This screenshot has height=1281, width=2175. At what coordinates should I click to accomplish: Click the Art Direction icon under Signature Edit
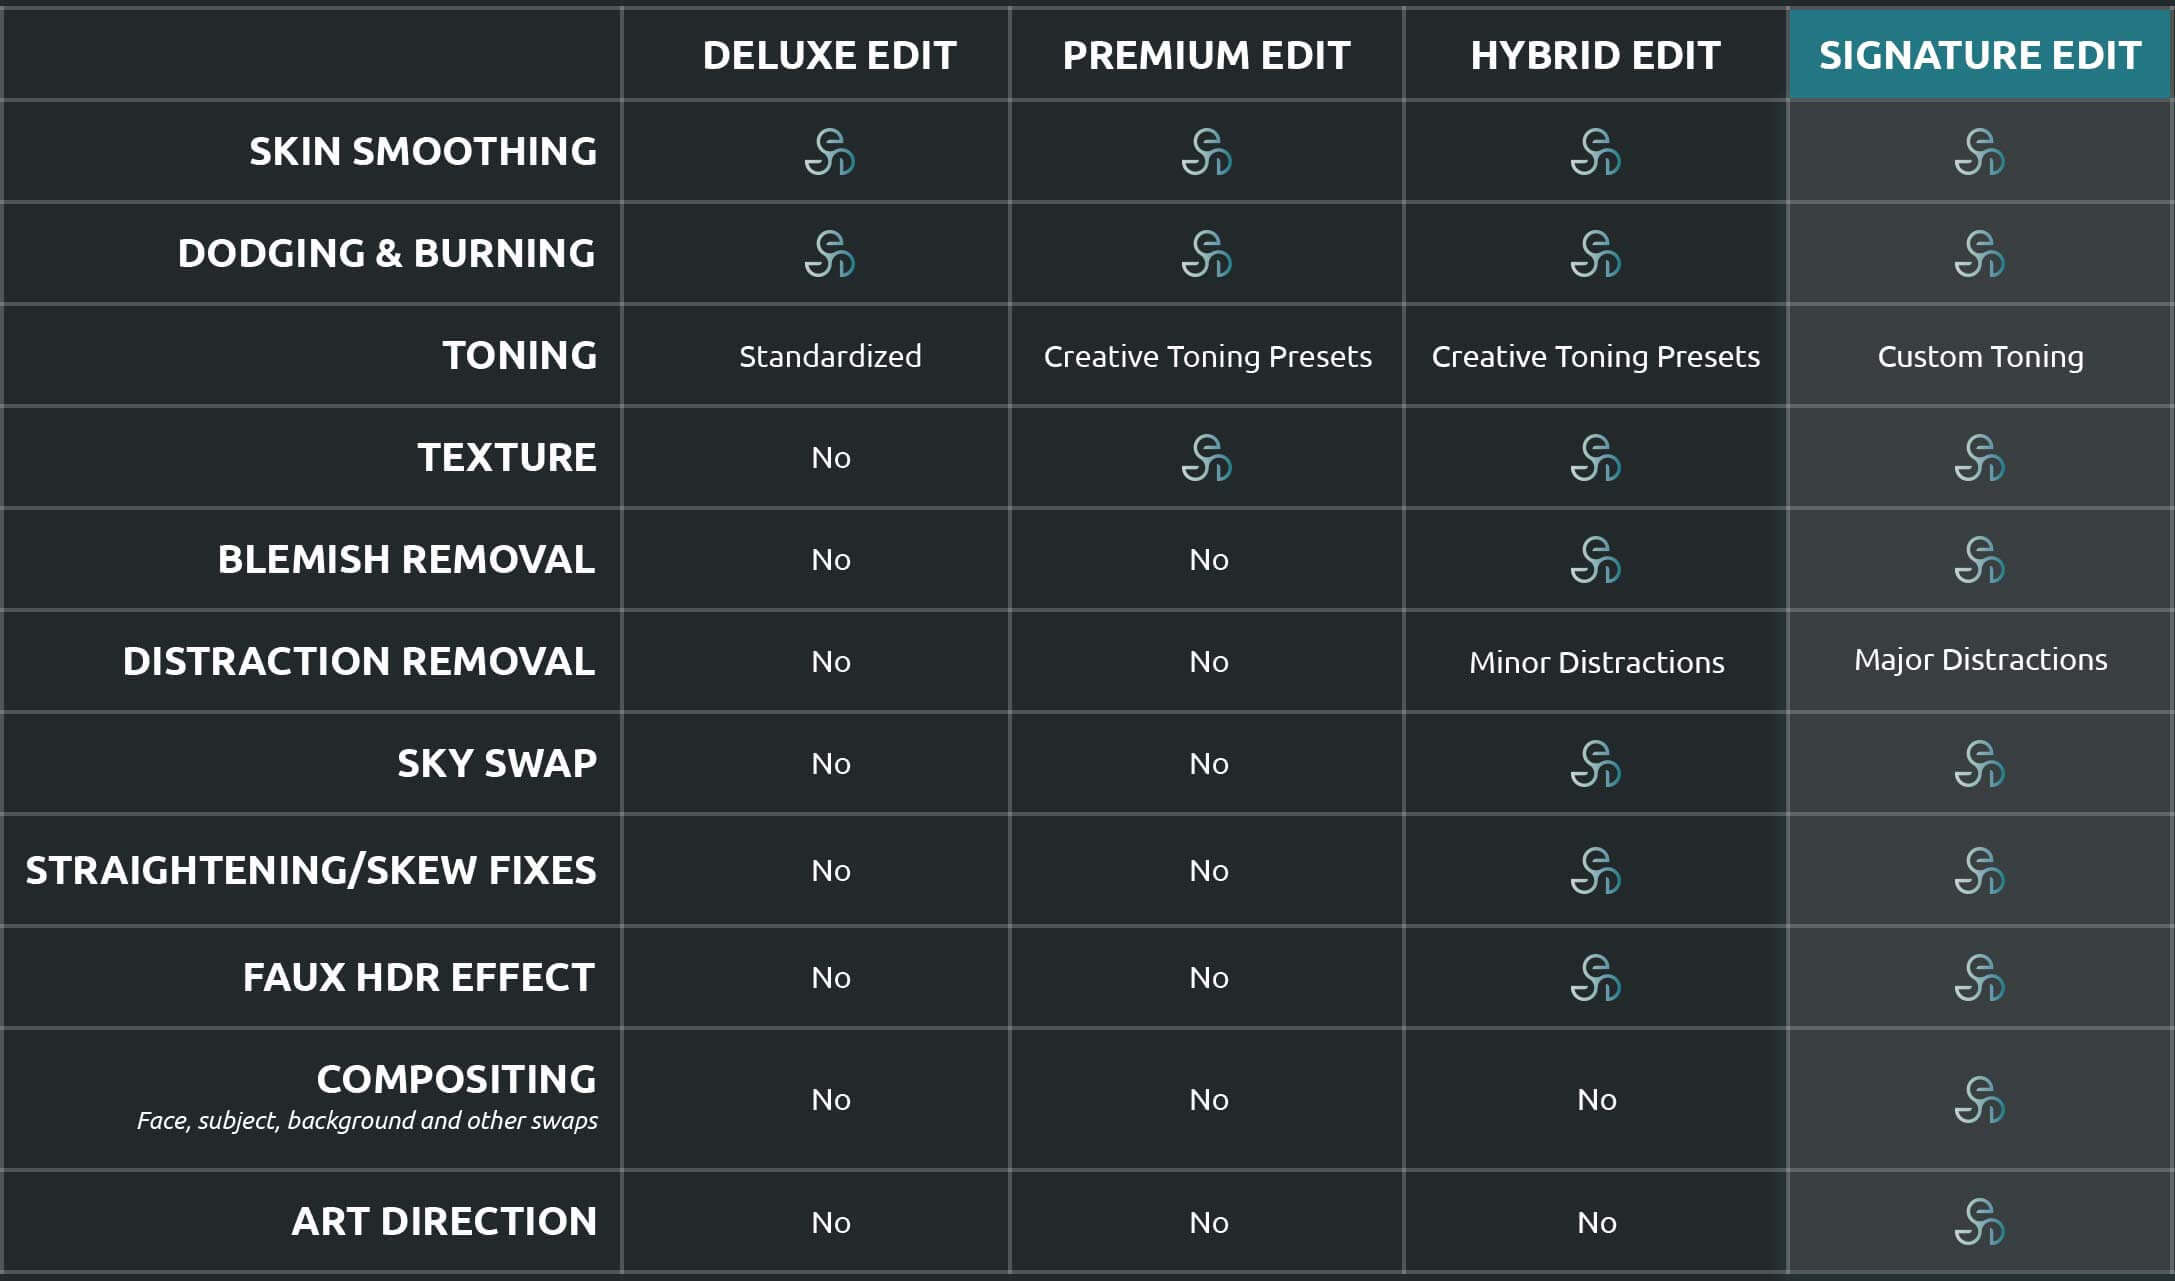point(1980,1222)
